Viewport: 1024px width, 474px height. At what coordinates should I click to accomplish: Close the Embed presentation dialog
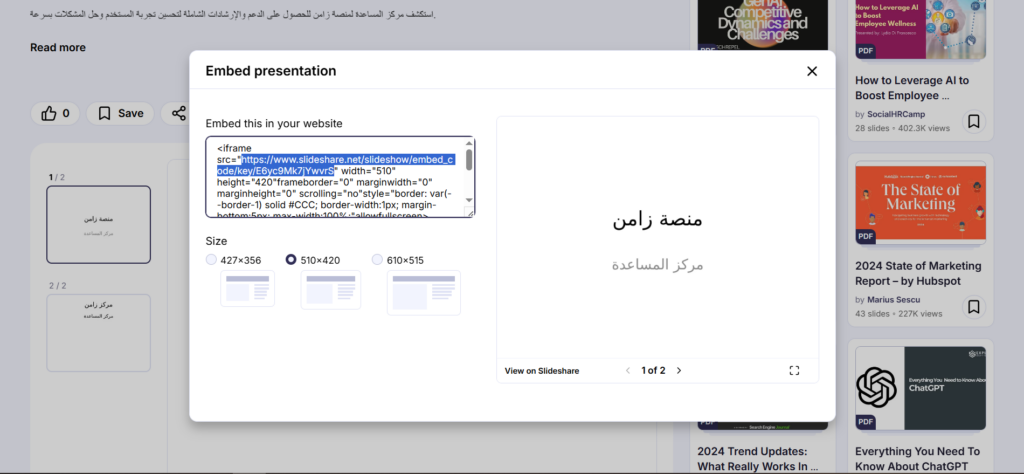pos(812,71)
